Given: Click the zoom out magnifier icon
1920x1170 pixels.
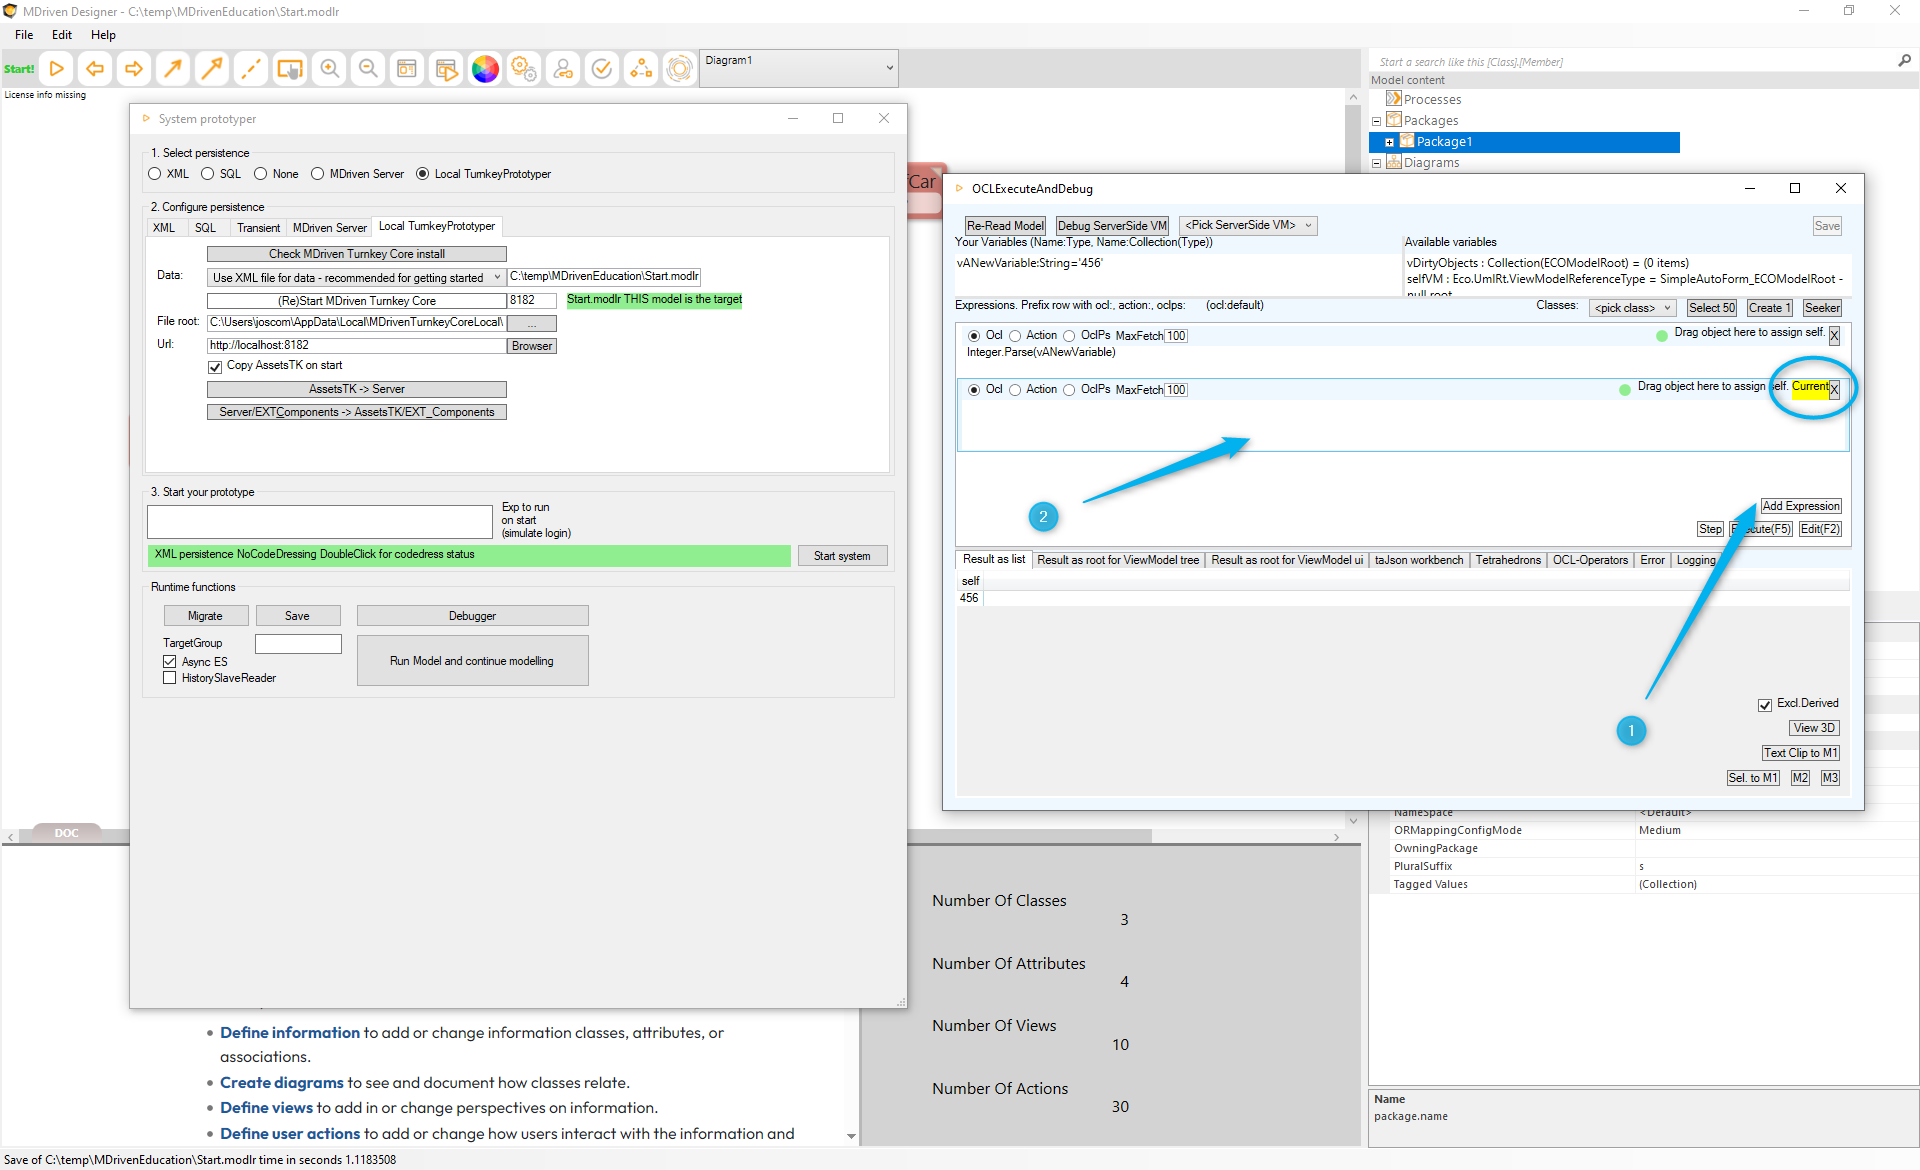Looking at the screenshot, I should 368,69.
